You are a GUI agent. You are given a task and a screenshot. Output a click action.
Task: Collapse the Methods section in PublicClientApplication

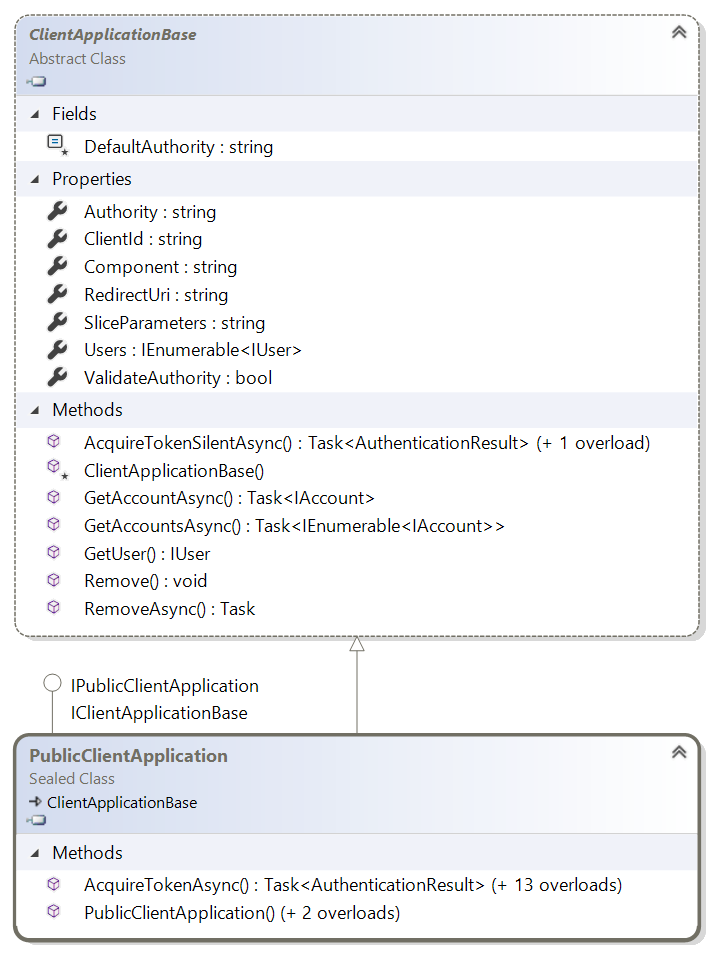(x=35, y=854)
